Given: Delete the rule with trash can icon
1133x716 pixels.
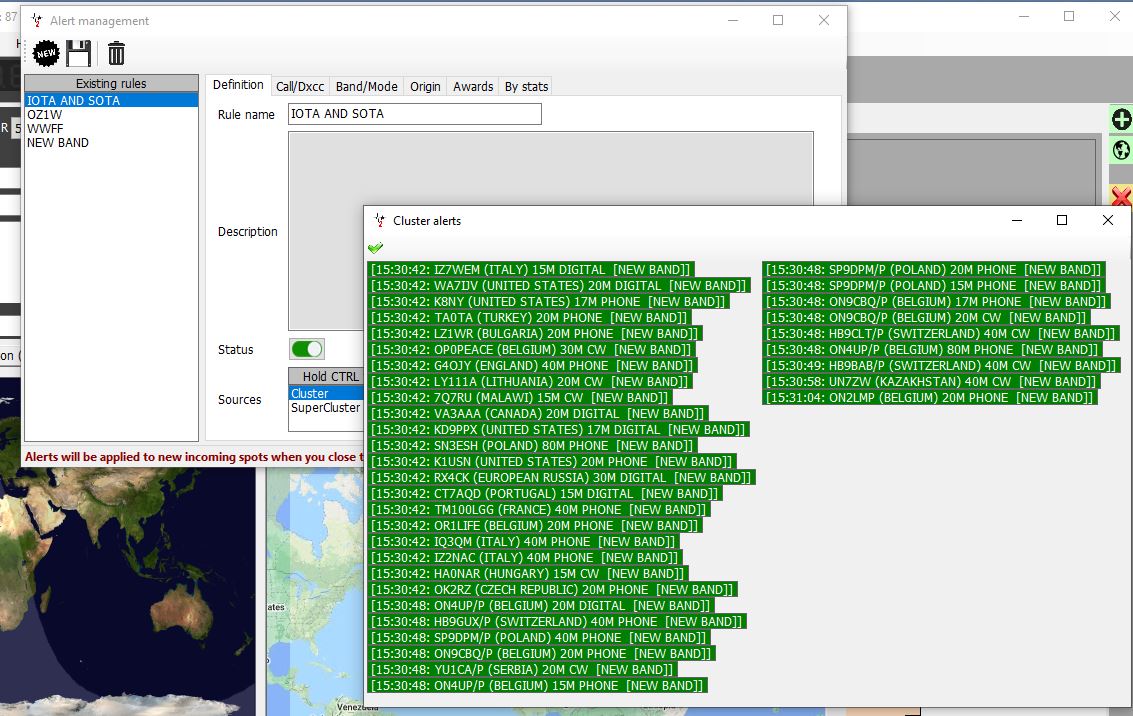Looking at the screenshot, I should (x=116, y=53).
